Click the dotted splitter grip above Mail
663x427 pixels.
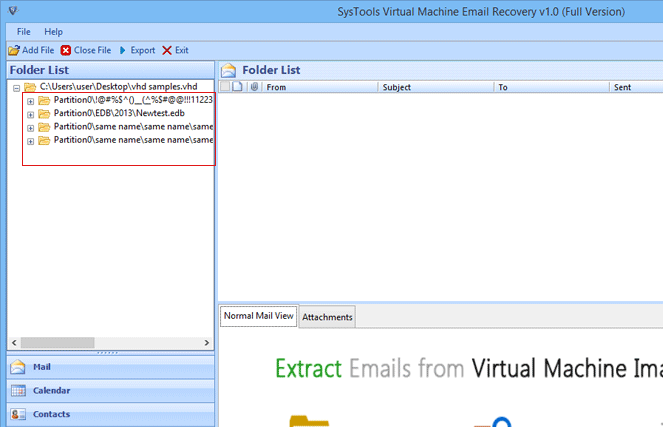(107, 353)
